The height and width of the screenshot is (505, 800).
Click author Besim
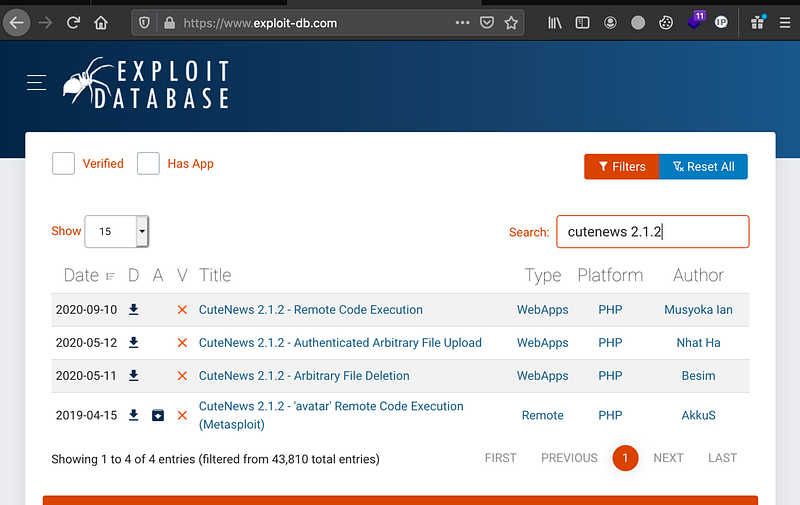pyautogui.click(x=698, y=376)
